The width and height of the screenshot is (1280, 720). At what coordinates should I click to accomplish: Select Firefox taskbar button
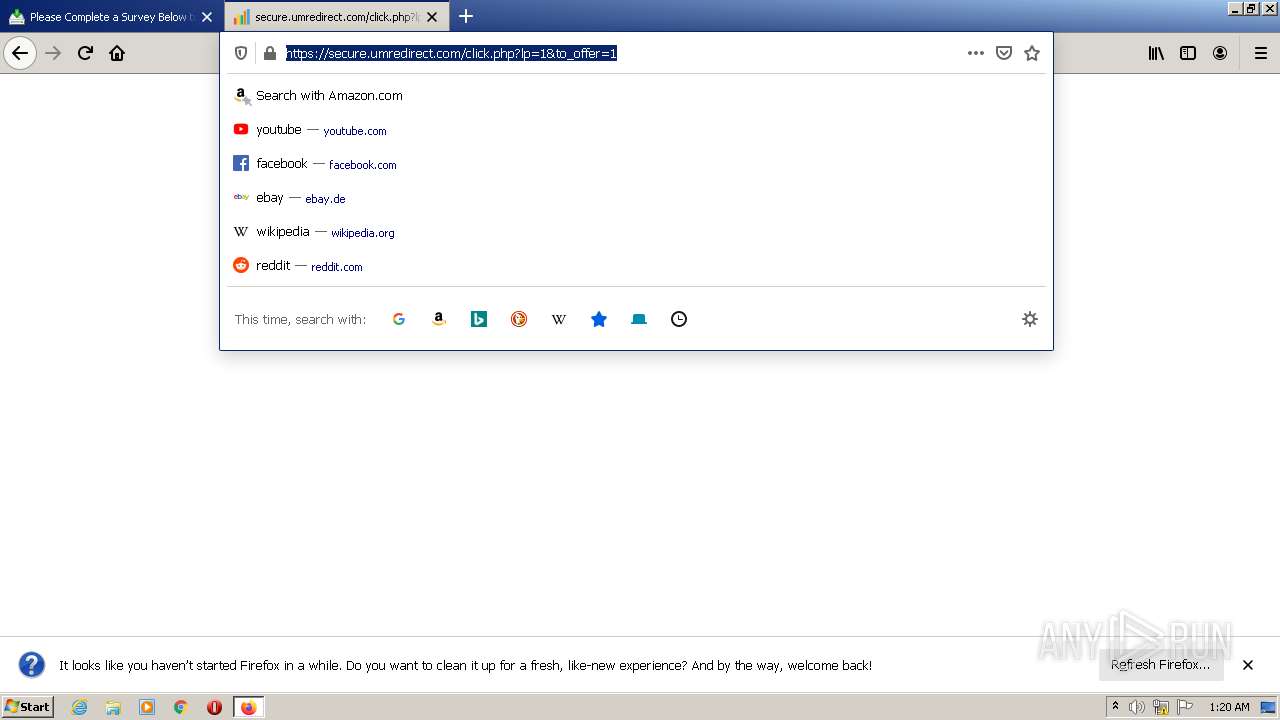coord(248,707)
